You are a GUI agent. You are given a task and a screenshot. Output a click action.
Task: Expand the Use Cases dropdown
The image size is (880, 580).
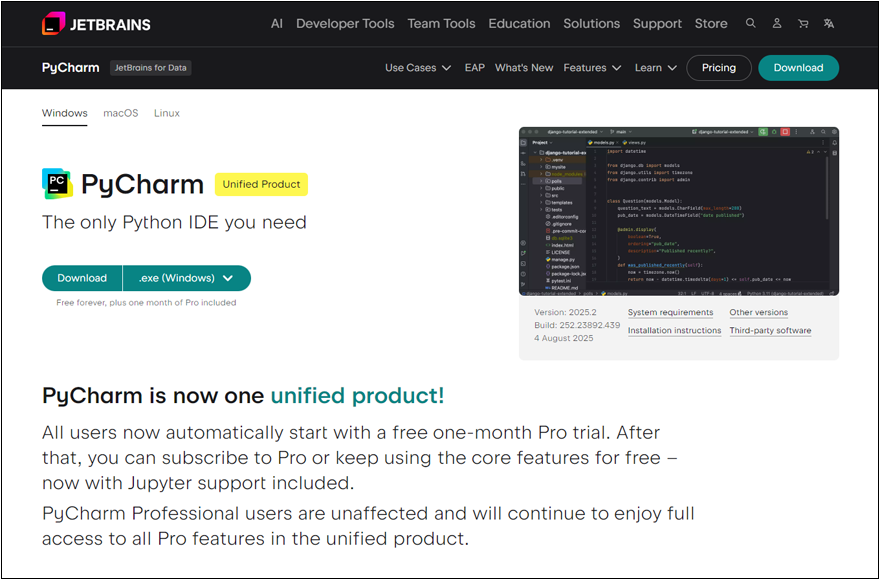click(x=418, y=68)
